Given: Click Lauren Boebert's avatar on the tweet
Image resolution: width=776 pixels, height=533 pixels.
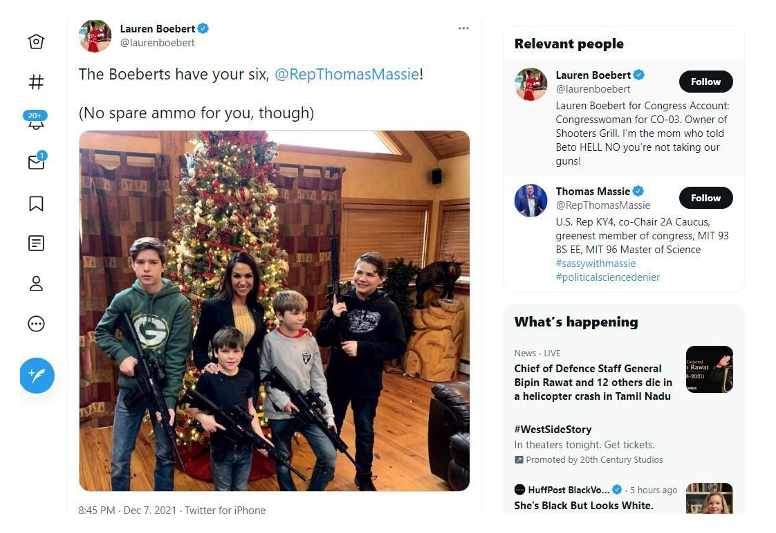Looking at the screenshot, I should coord(95,36).
